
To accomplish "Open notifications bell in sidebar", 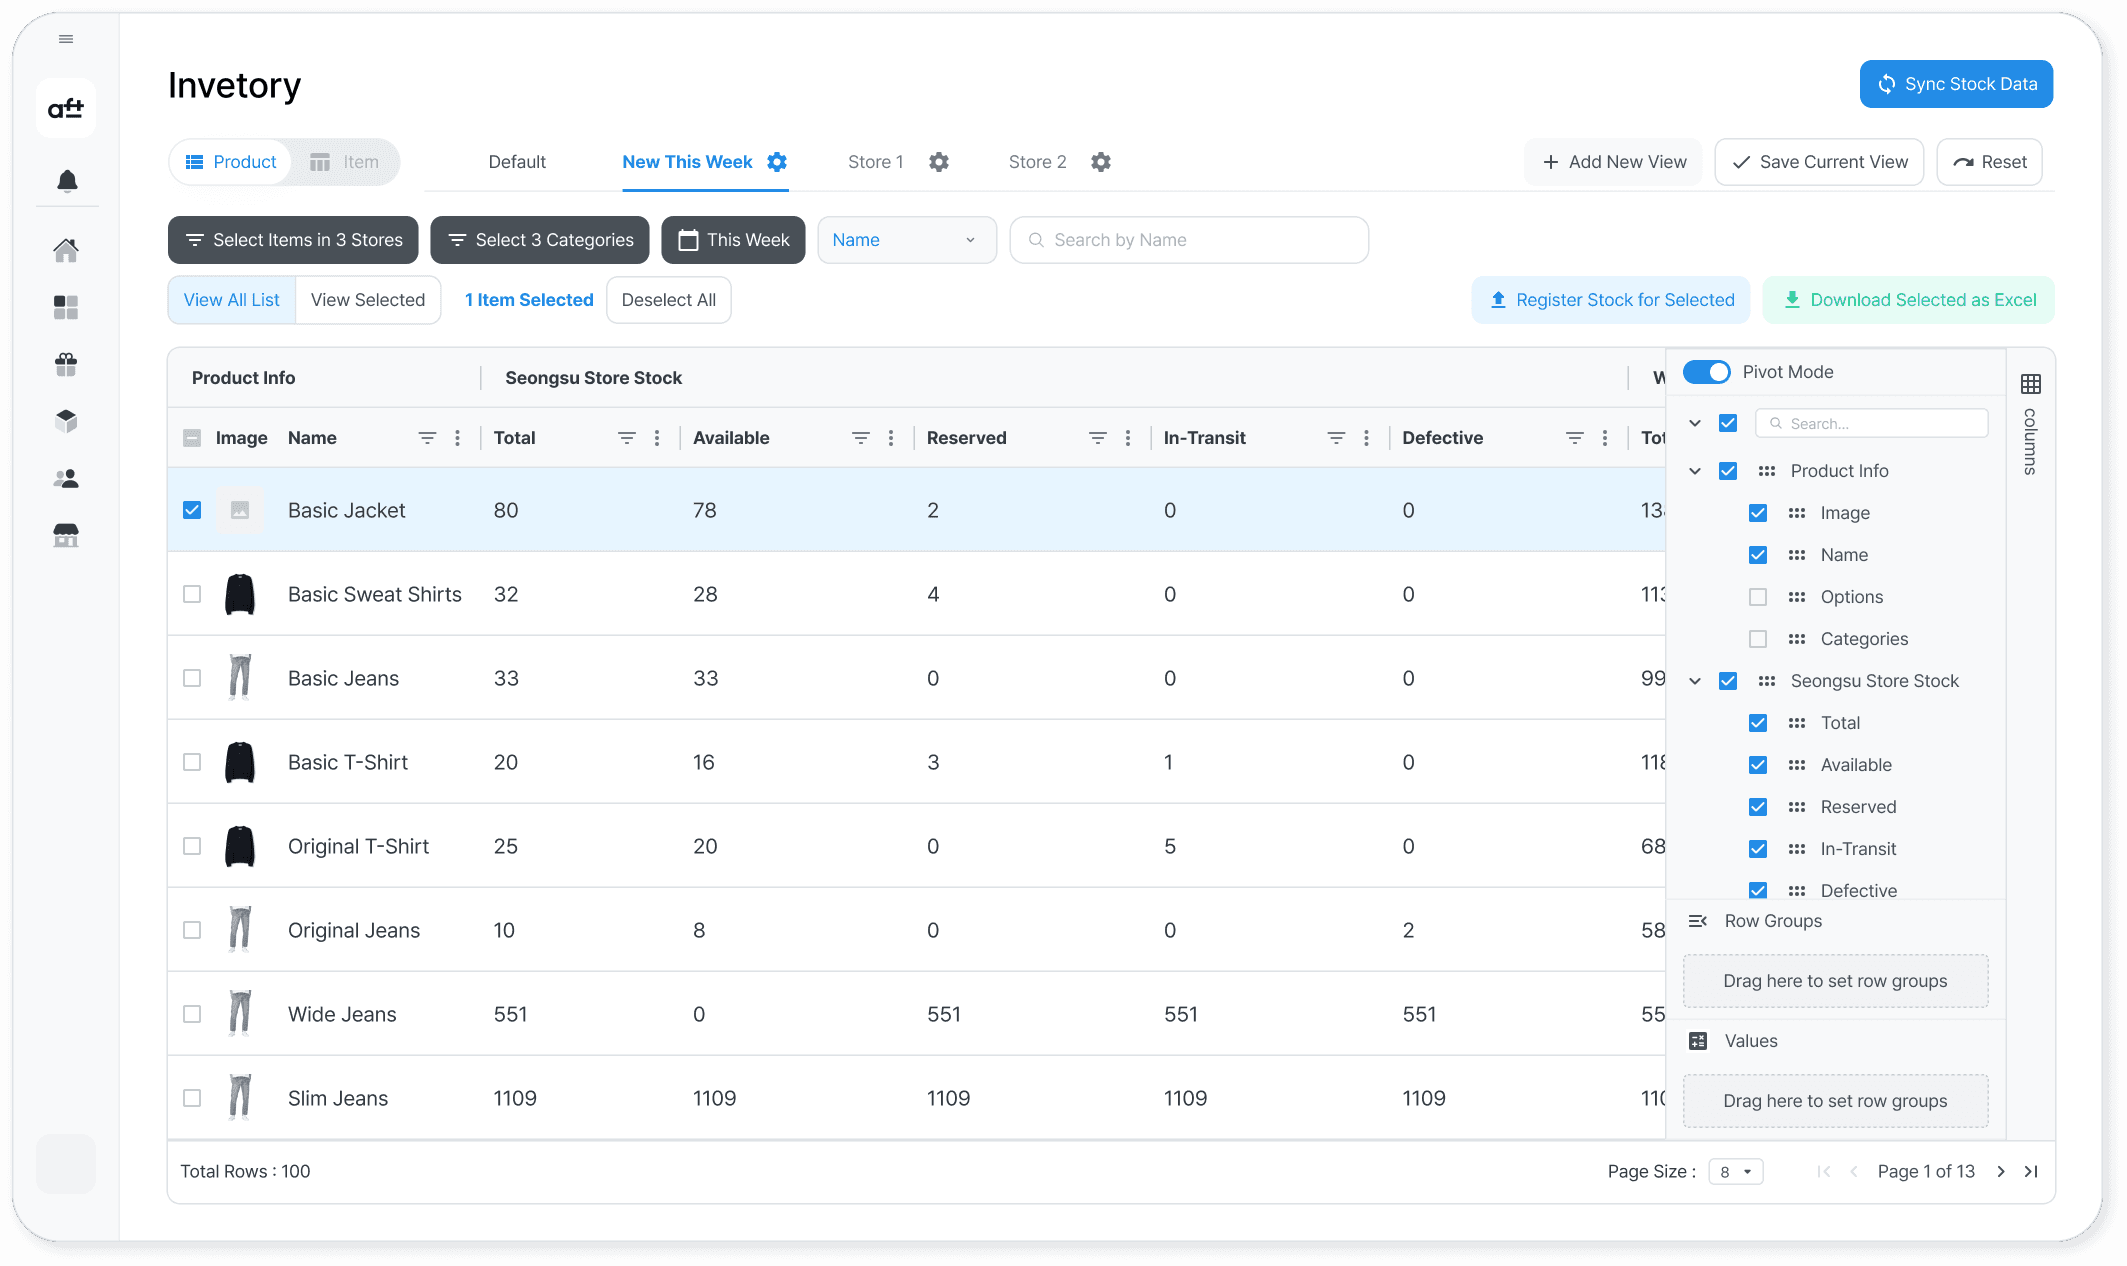I will coord(67,181).
